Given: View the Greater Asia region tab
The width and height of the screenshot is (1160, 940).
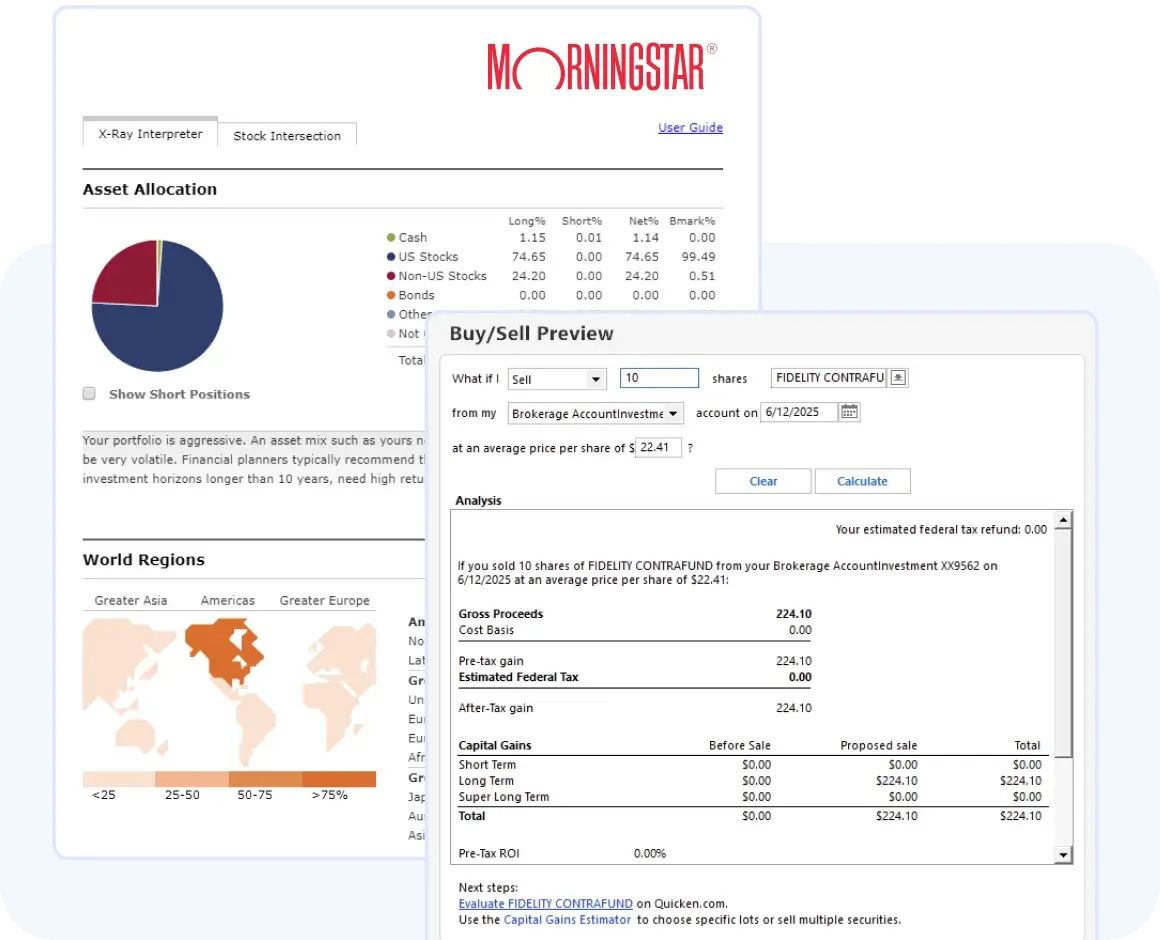Looking at the screenshot, I should pos(130,600).
